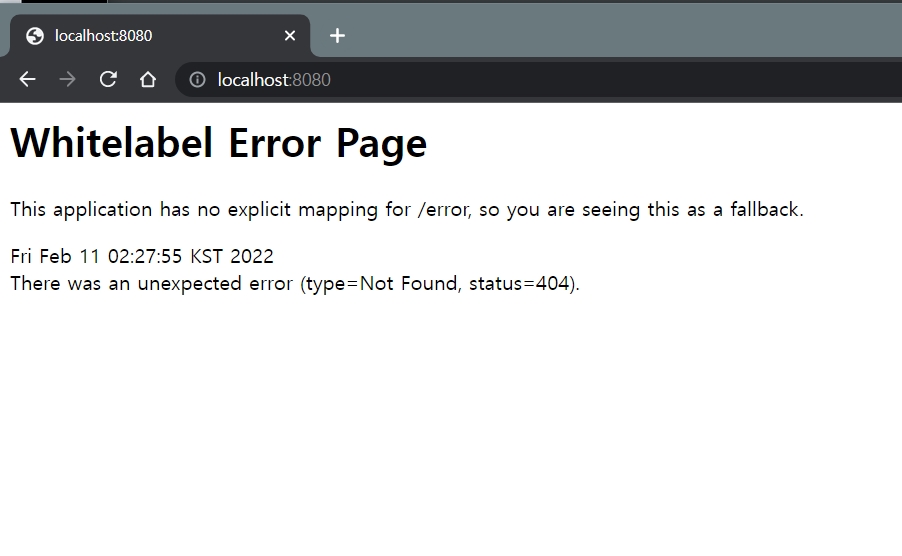The image size is (902, 556).
Task: Select the localhost:8080 tab
Action: (160, 36)
